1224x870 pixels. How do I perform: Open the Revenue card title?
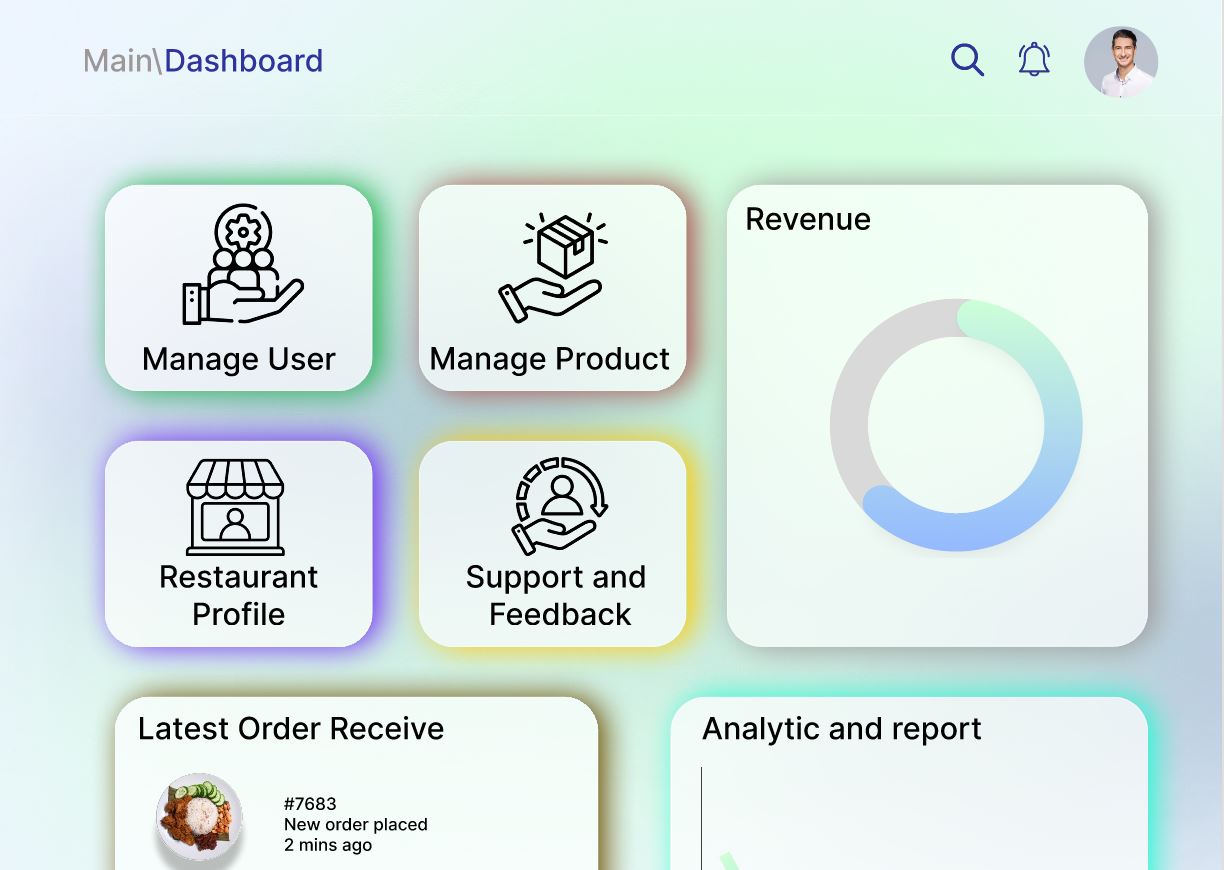click(x=808, y=219)
